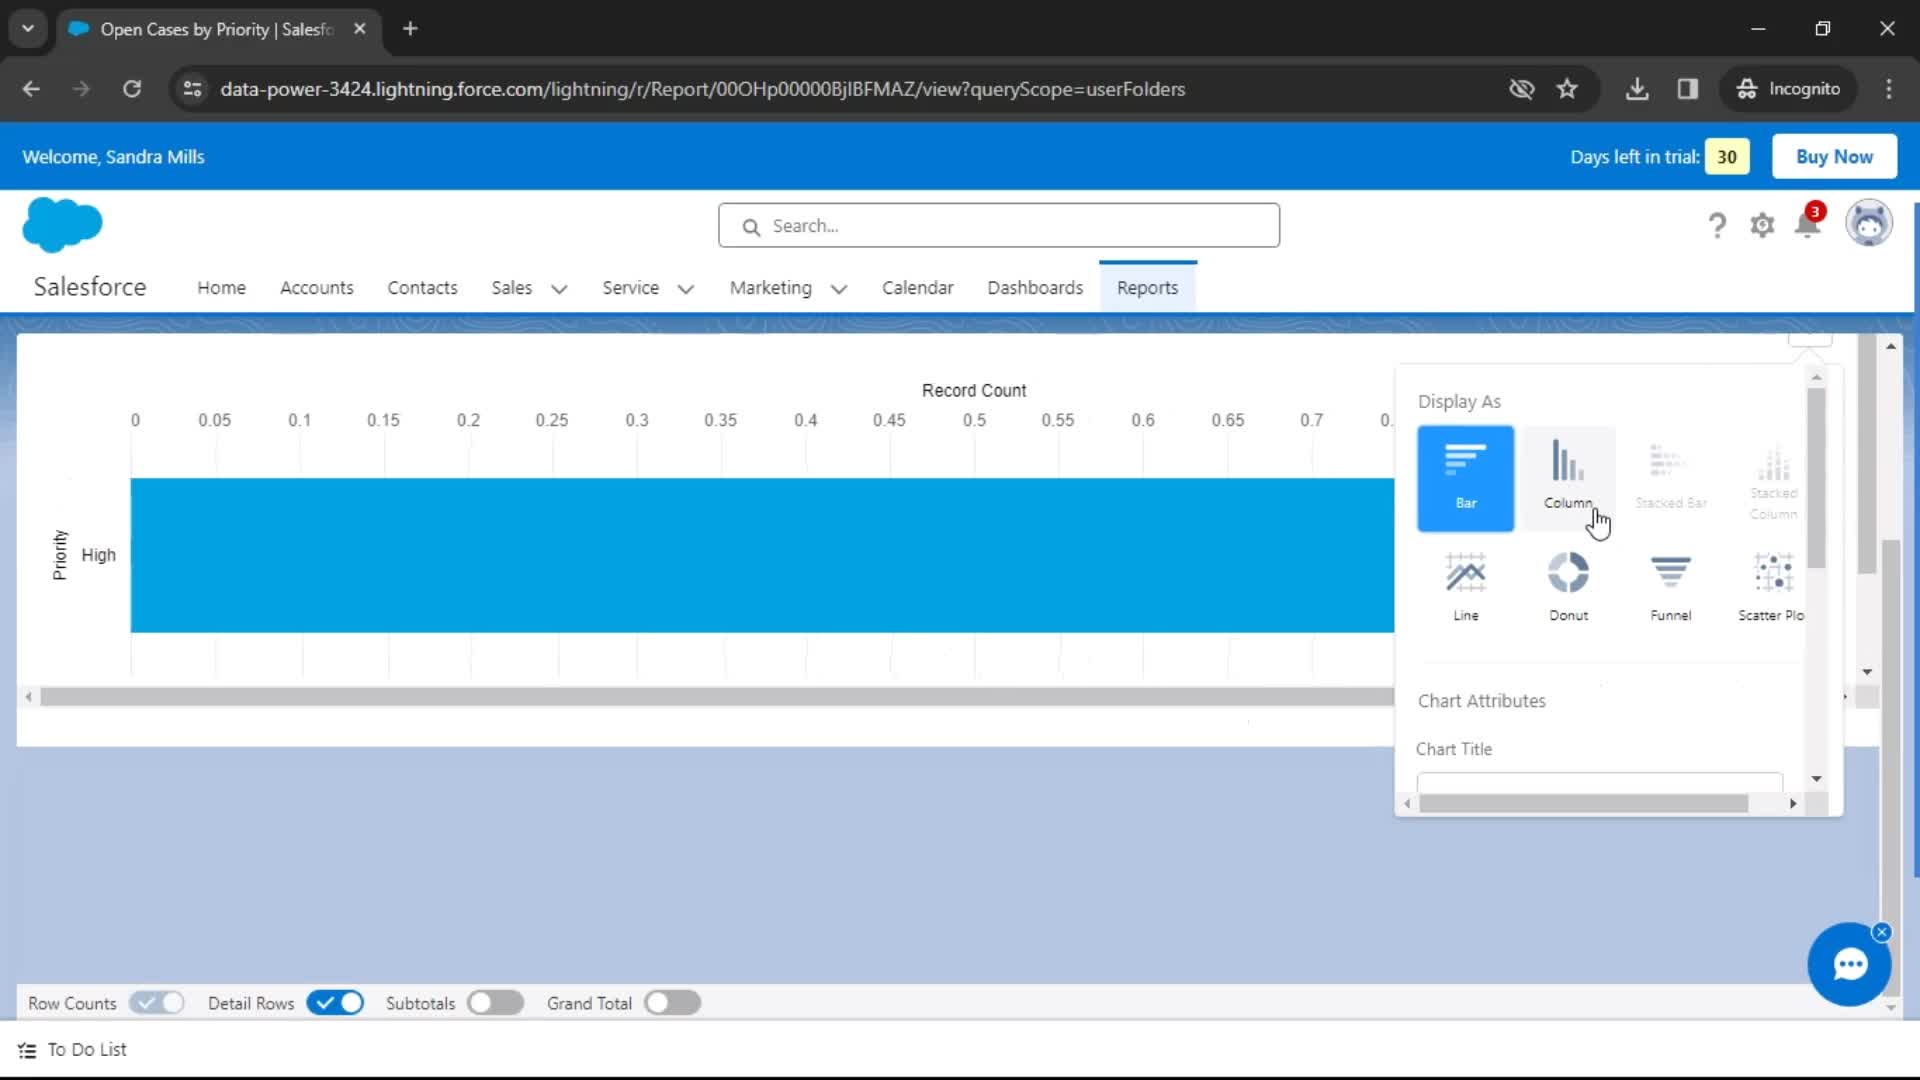
Task: Open the user profile avatar
Action: [x=1868, y=223]
